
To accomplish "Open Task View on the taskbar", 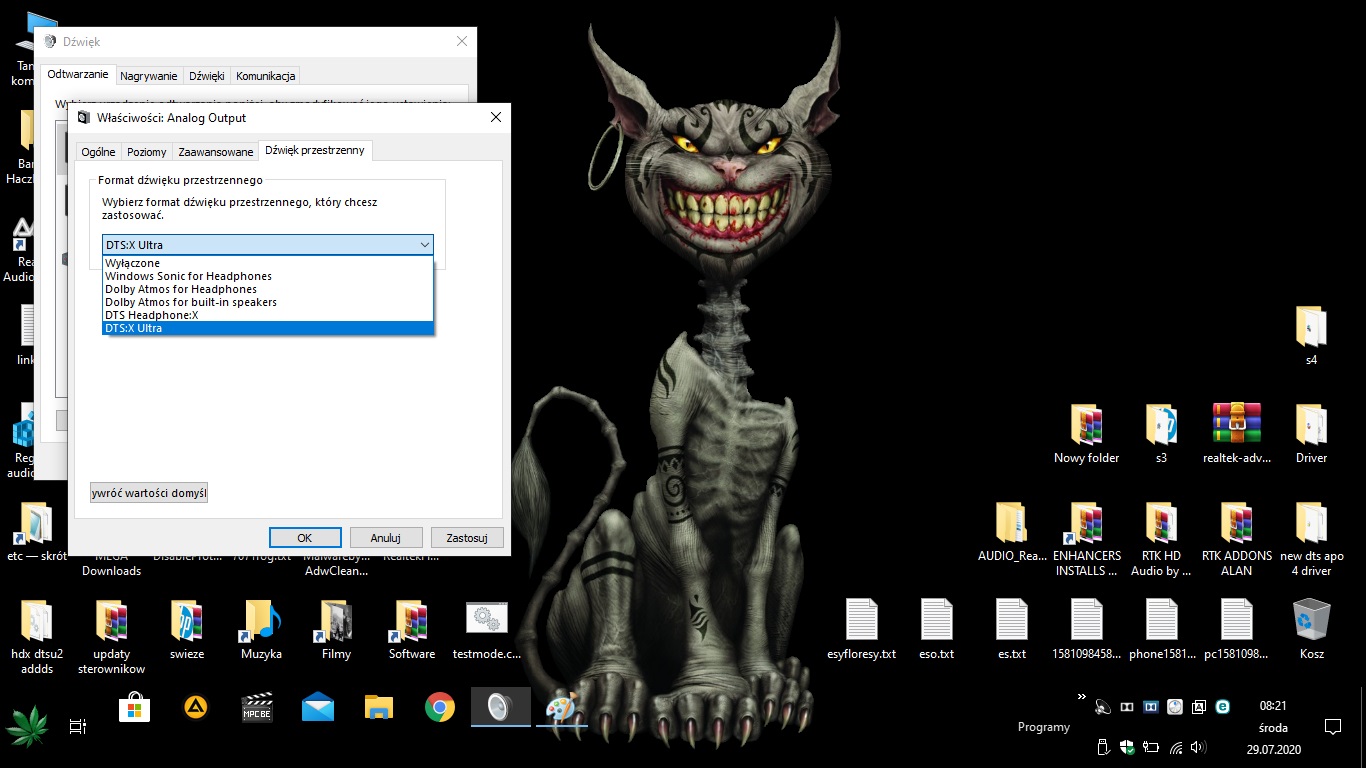I will click(x=77, y=727).
